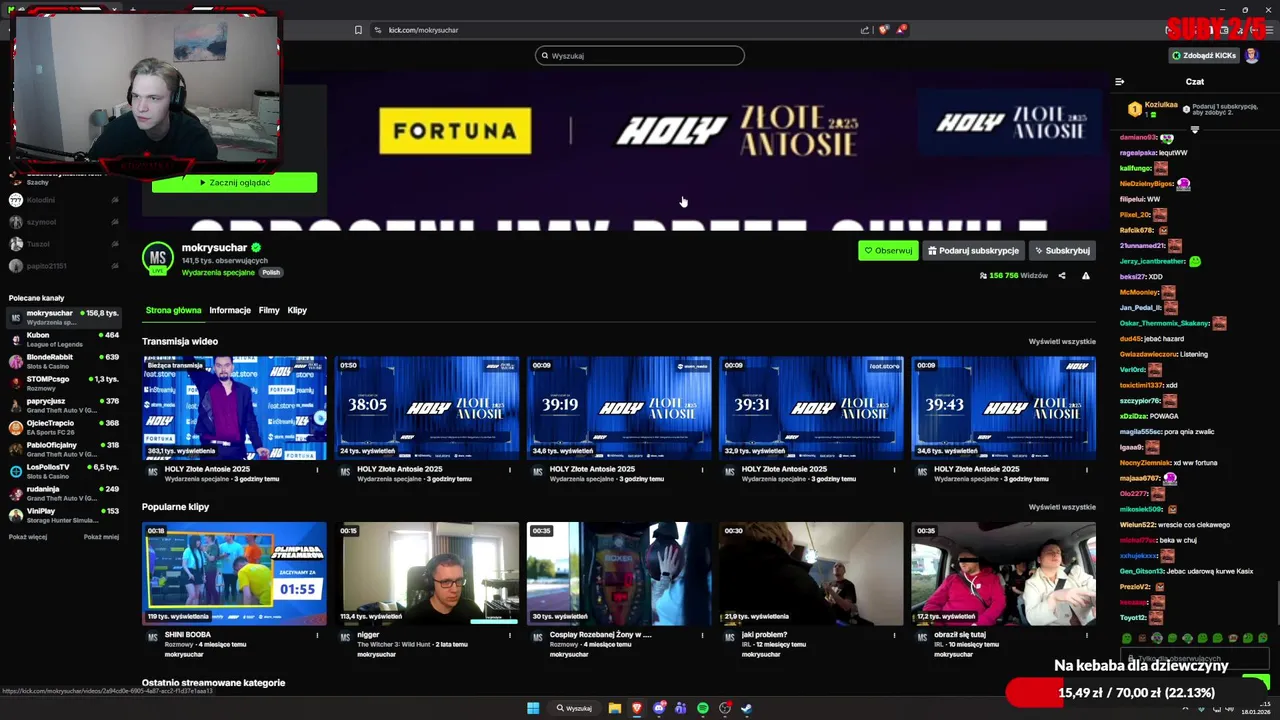The width and height of the screenshot is (1280, 720).
Task: Open the 'jaki problem?' clip thumbnail
Action: [811, 573]
